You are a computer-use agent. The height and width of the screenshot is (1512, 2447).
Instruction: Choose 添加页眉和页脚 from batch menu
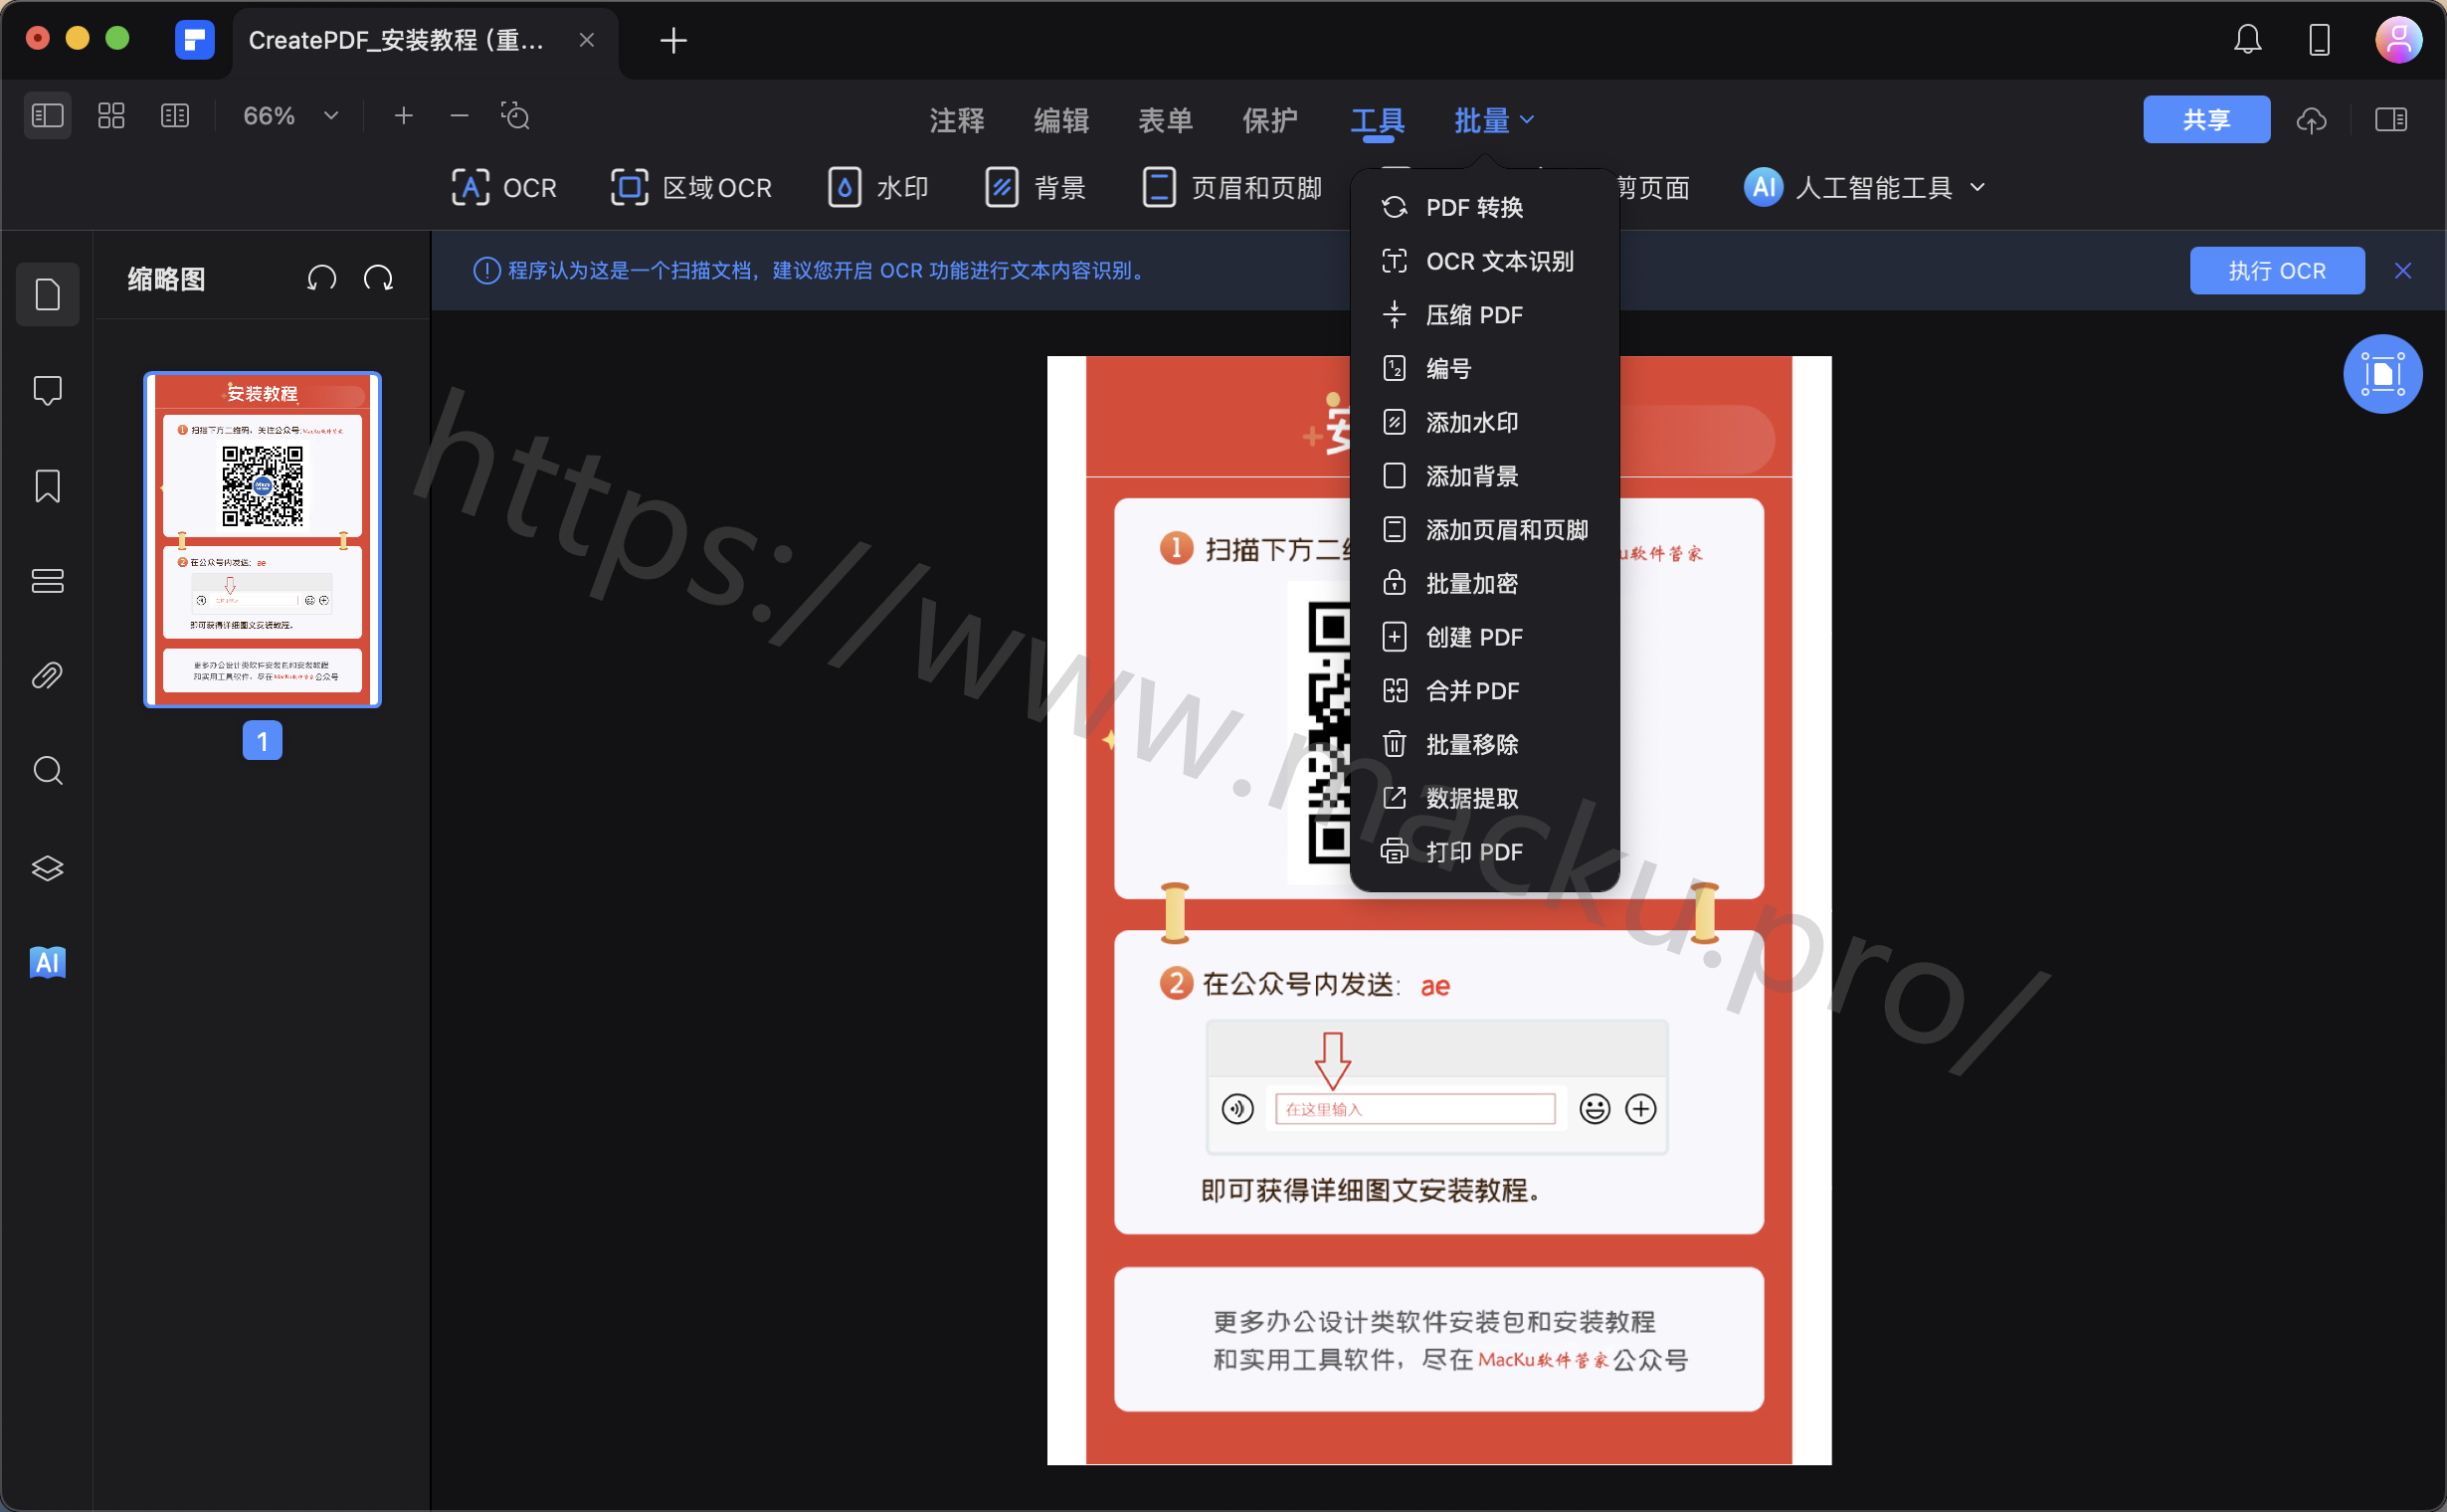pos(1484,530)
